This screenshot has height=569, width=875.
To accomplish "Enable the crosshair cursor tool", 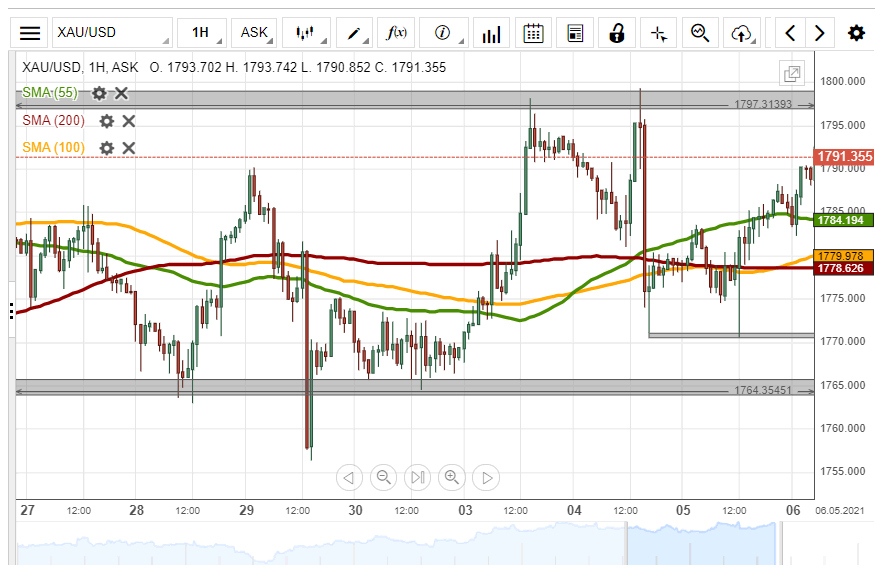I will [x=658, y=33].
